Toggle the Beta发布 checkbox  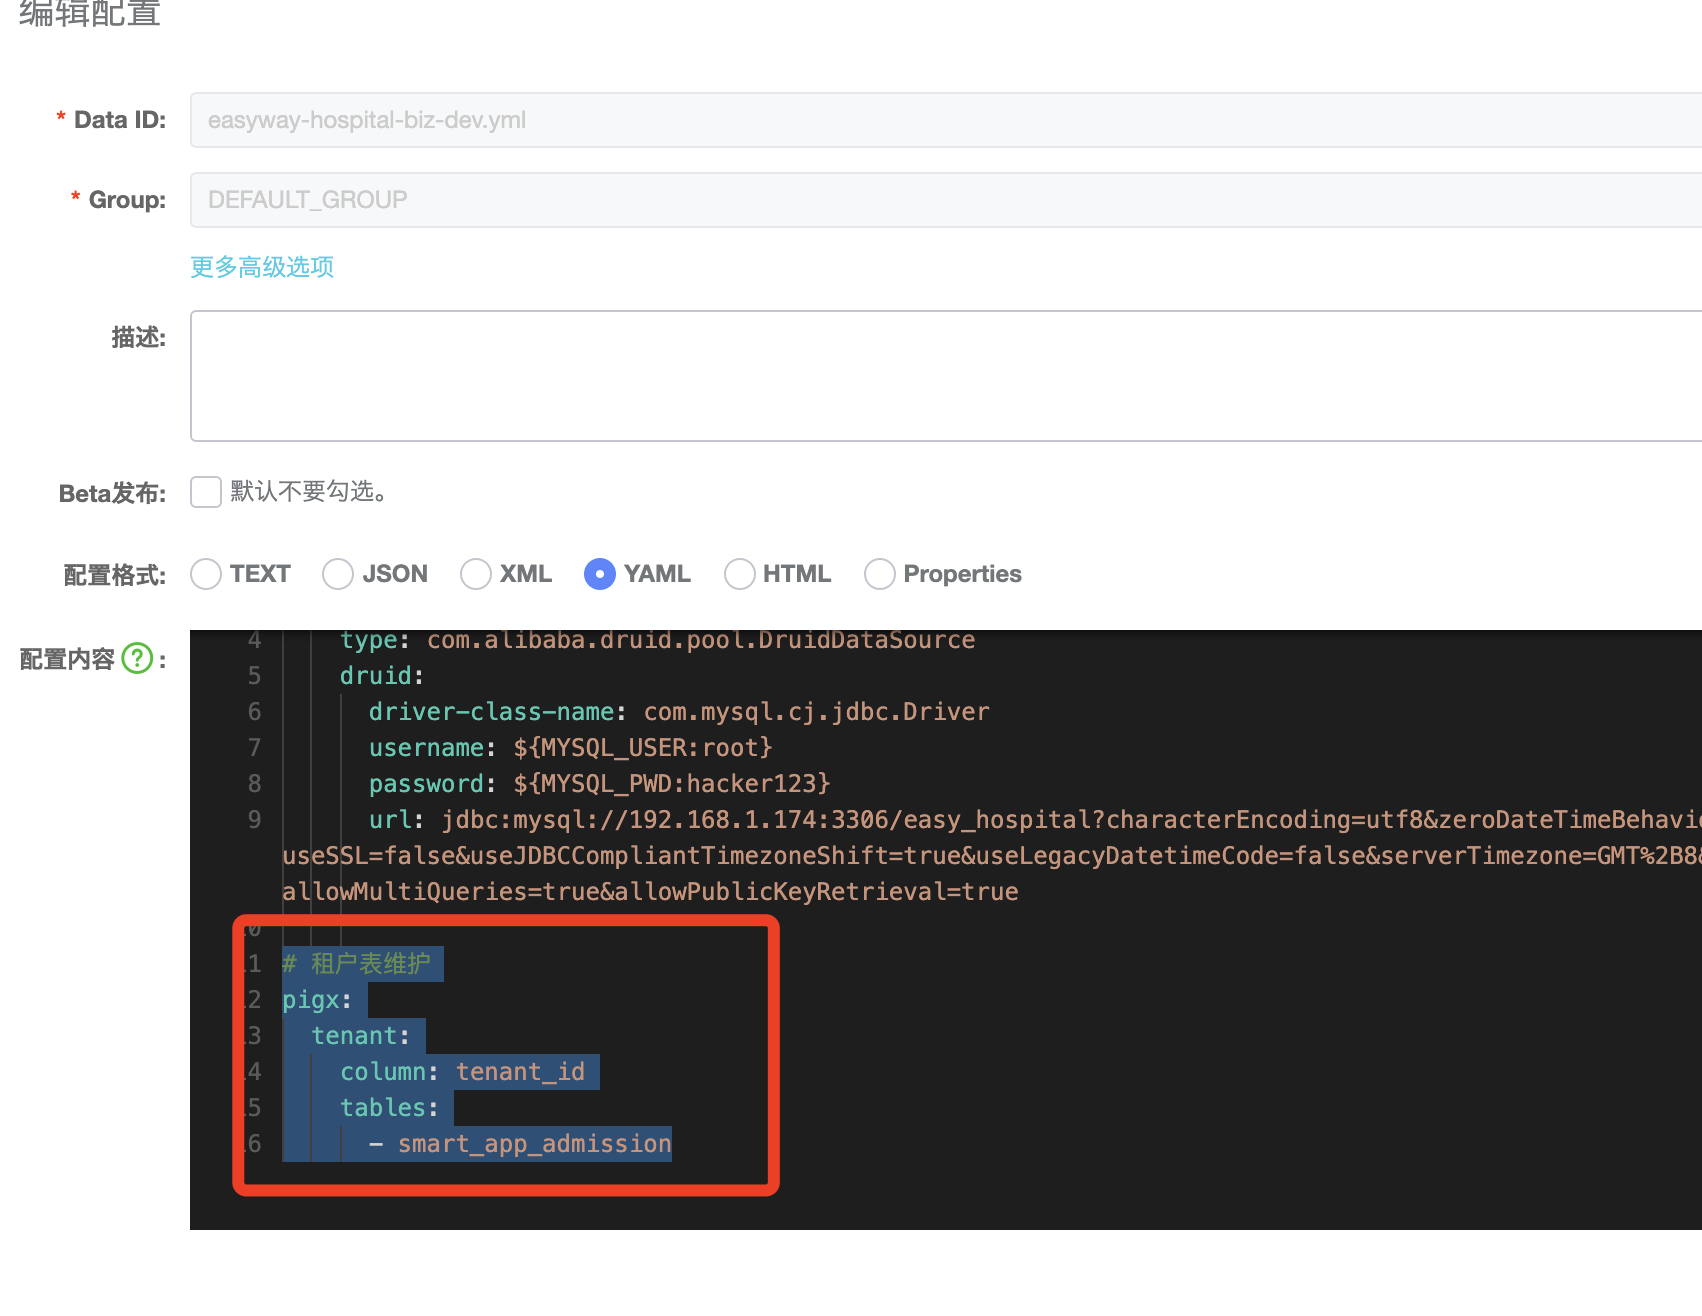[x=206, y=492]
